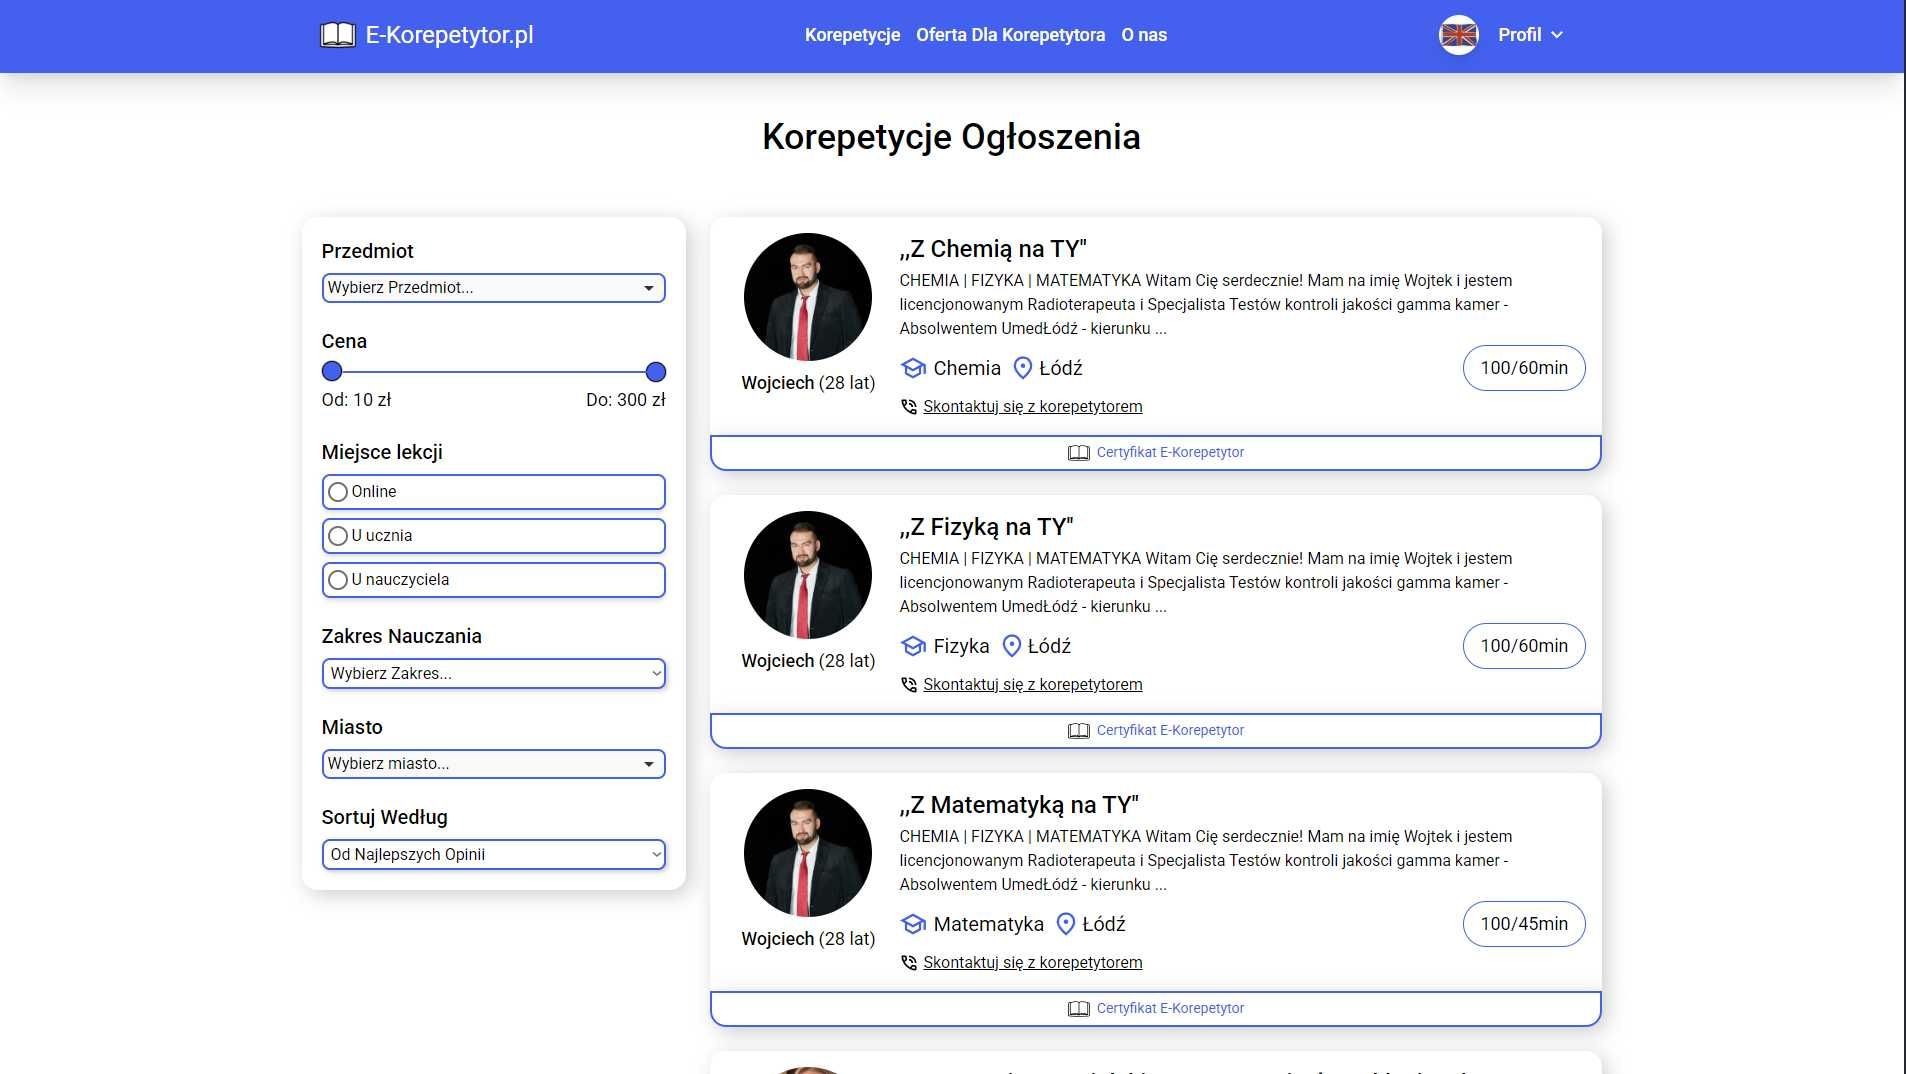Viewport: 1906px width, 1074px height.
Task: Click "Wojciech (28 lat)" under the Matematyka photo
Action: 808,939
